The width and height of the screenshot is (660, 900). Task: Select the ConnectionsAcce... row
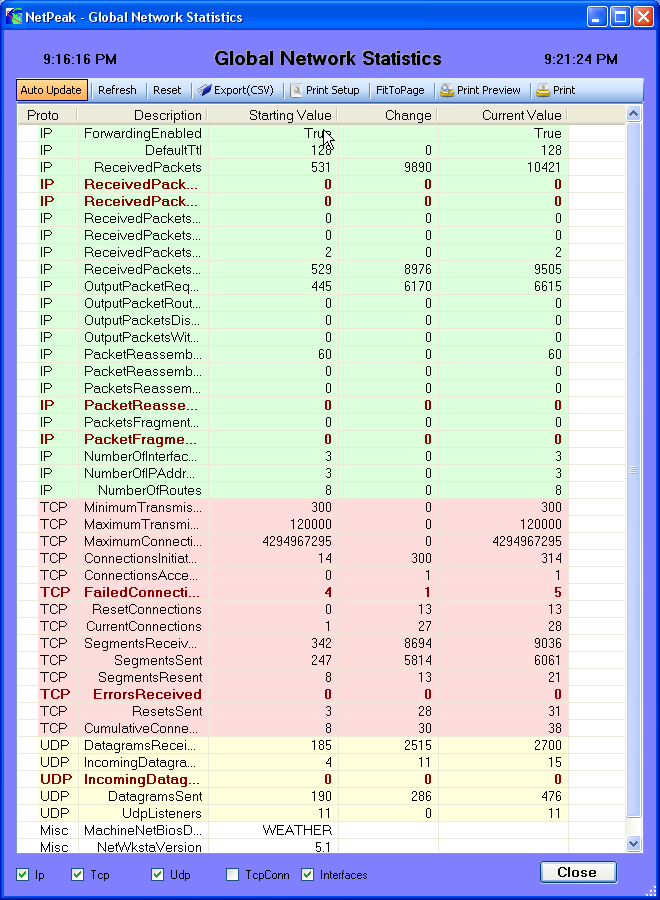click(x=293, y=575)
